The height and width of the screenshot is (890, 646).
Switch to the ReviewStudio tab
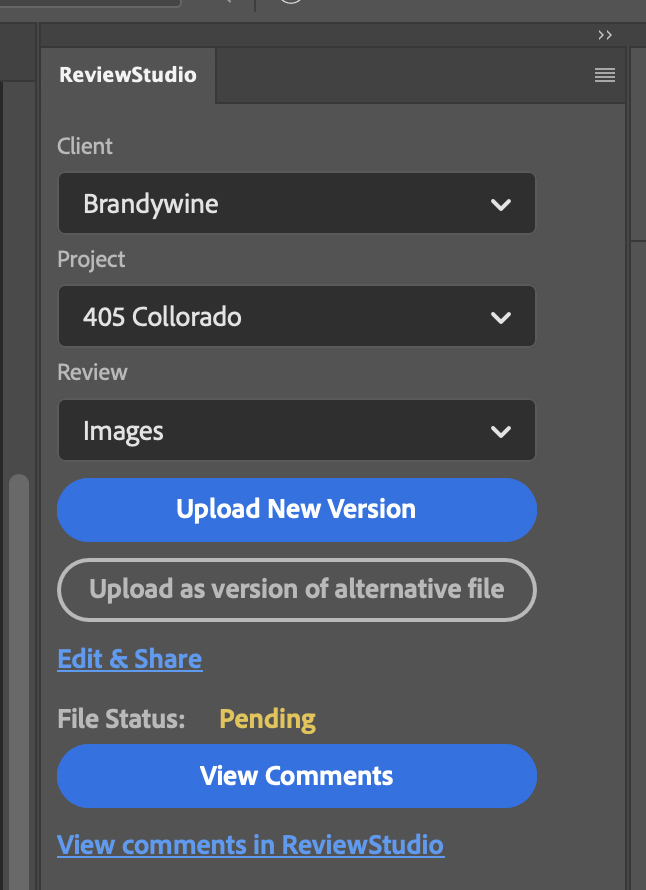[128, 75]
